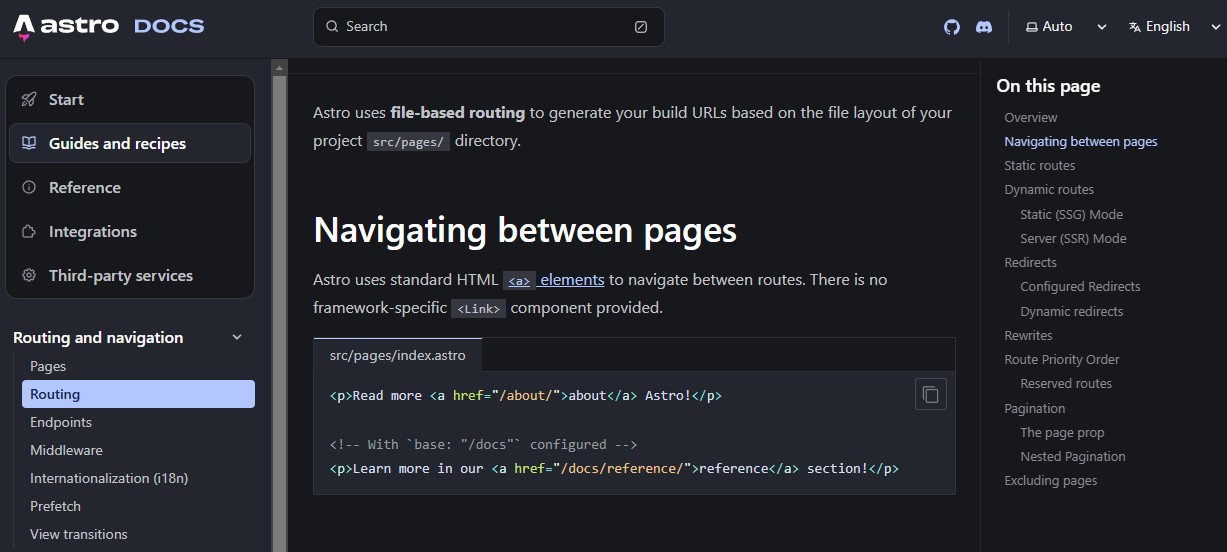Screen dimensions: 1227x552
Task: Jump to Static (SSG) Mode
Action: click(x=1071, y=214)
